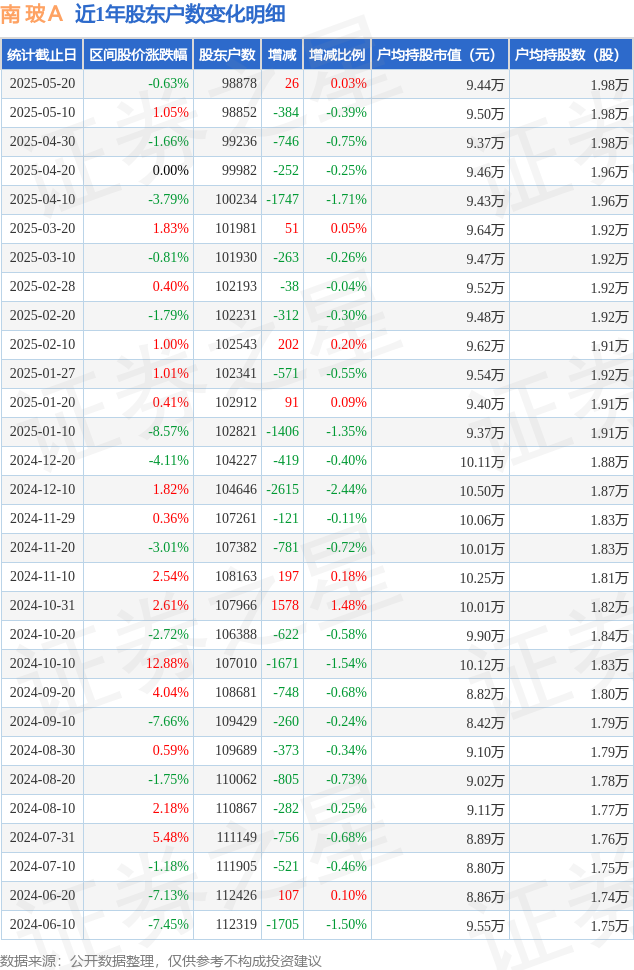634x970 pixels.
Task: Click the 南玻A title text
Action: pos(33,14)
